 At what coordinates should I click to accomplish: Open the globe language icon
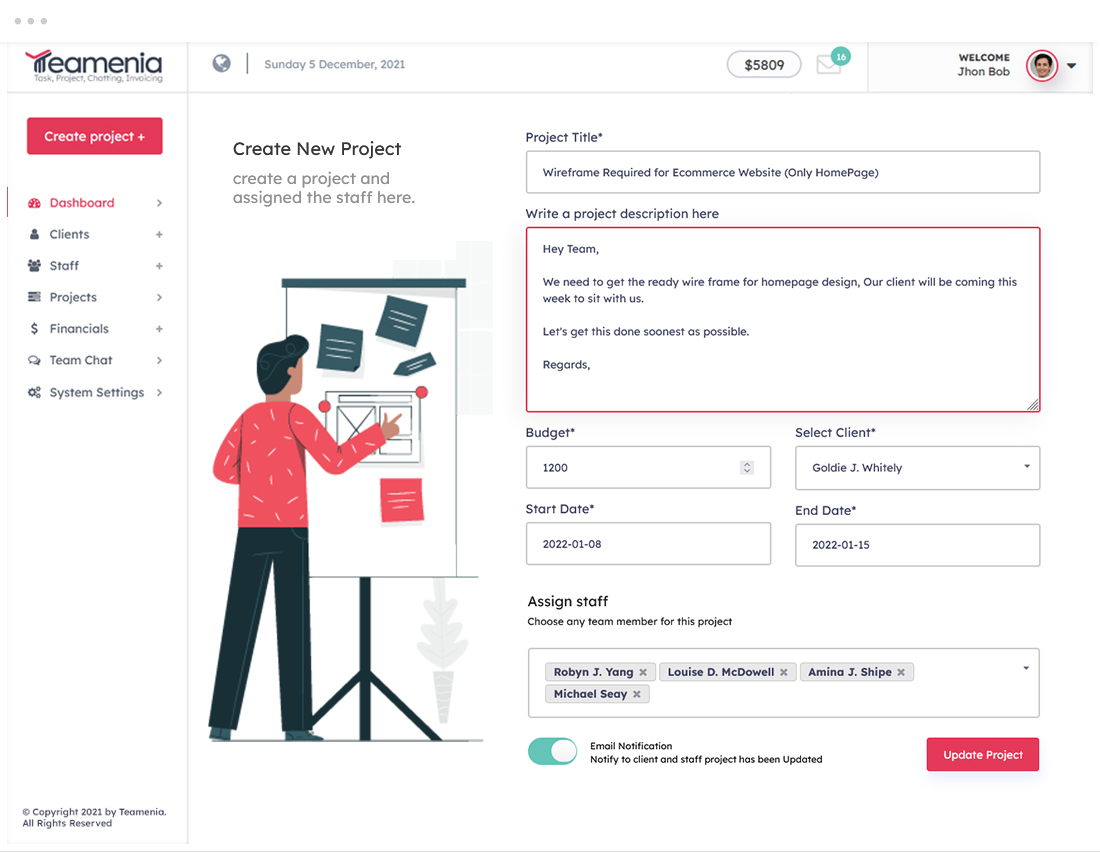(222, 64)
